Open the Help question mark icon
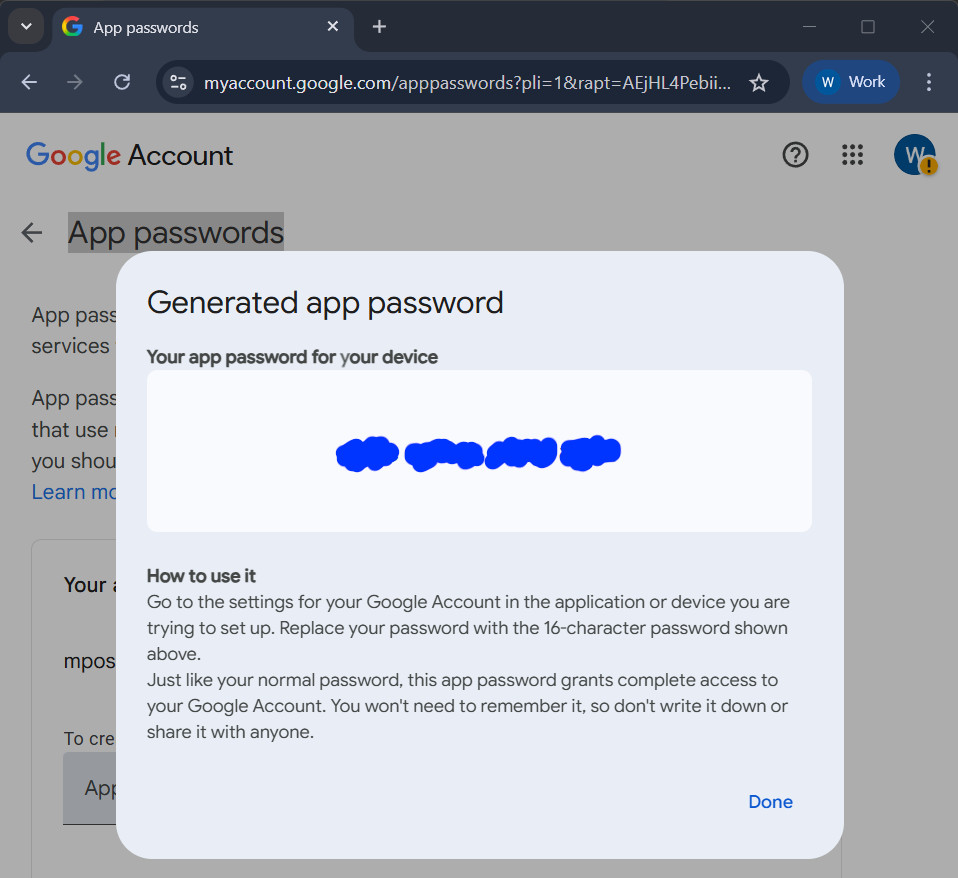 point(795,155)
